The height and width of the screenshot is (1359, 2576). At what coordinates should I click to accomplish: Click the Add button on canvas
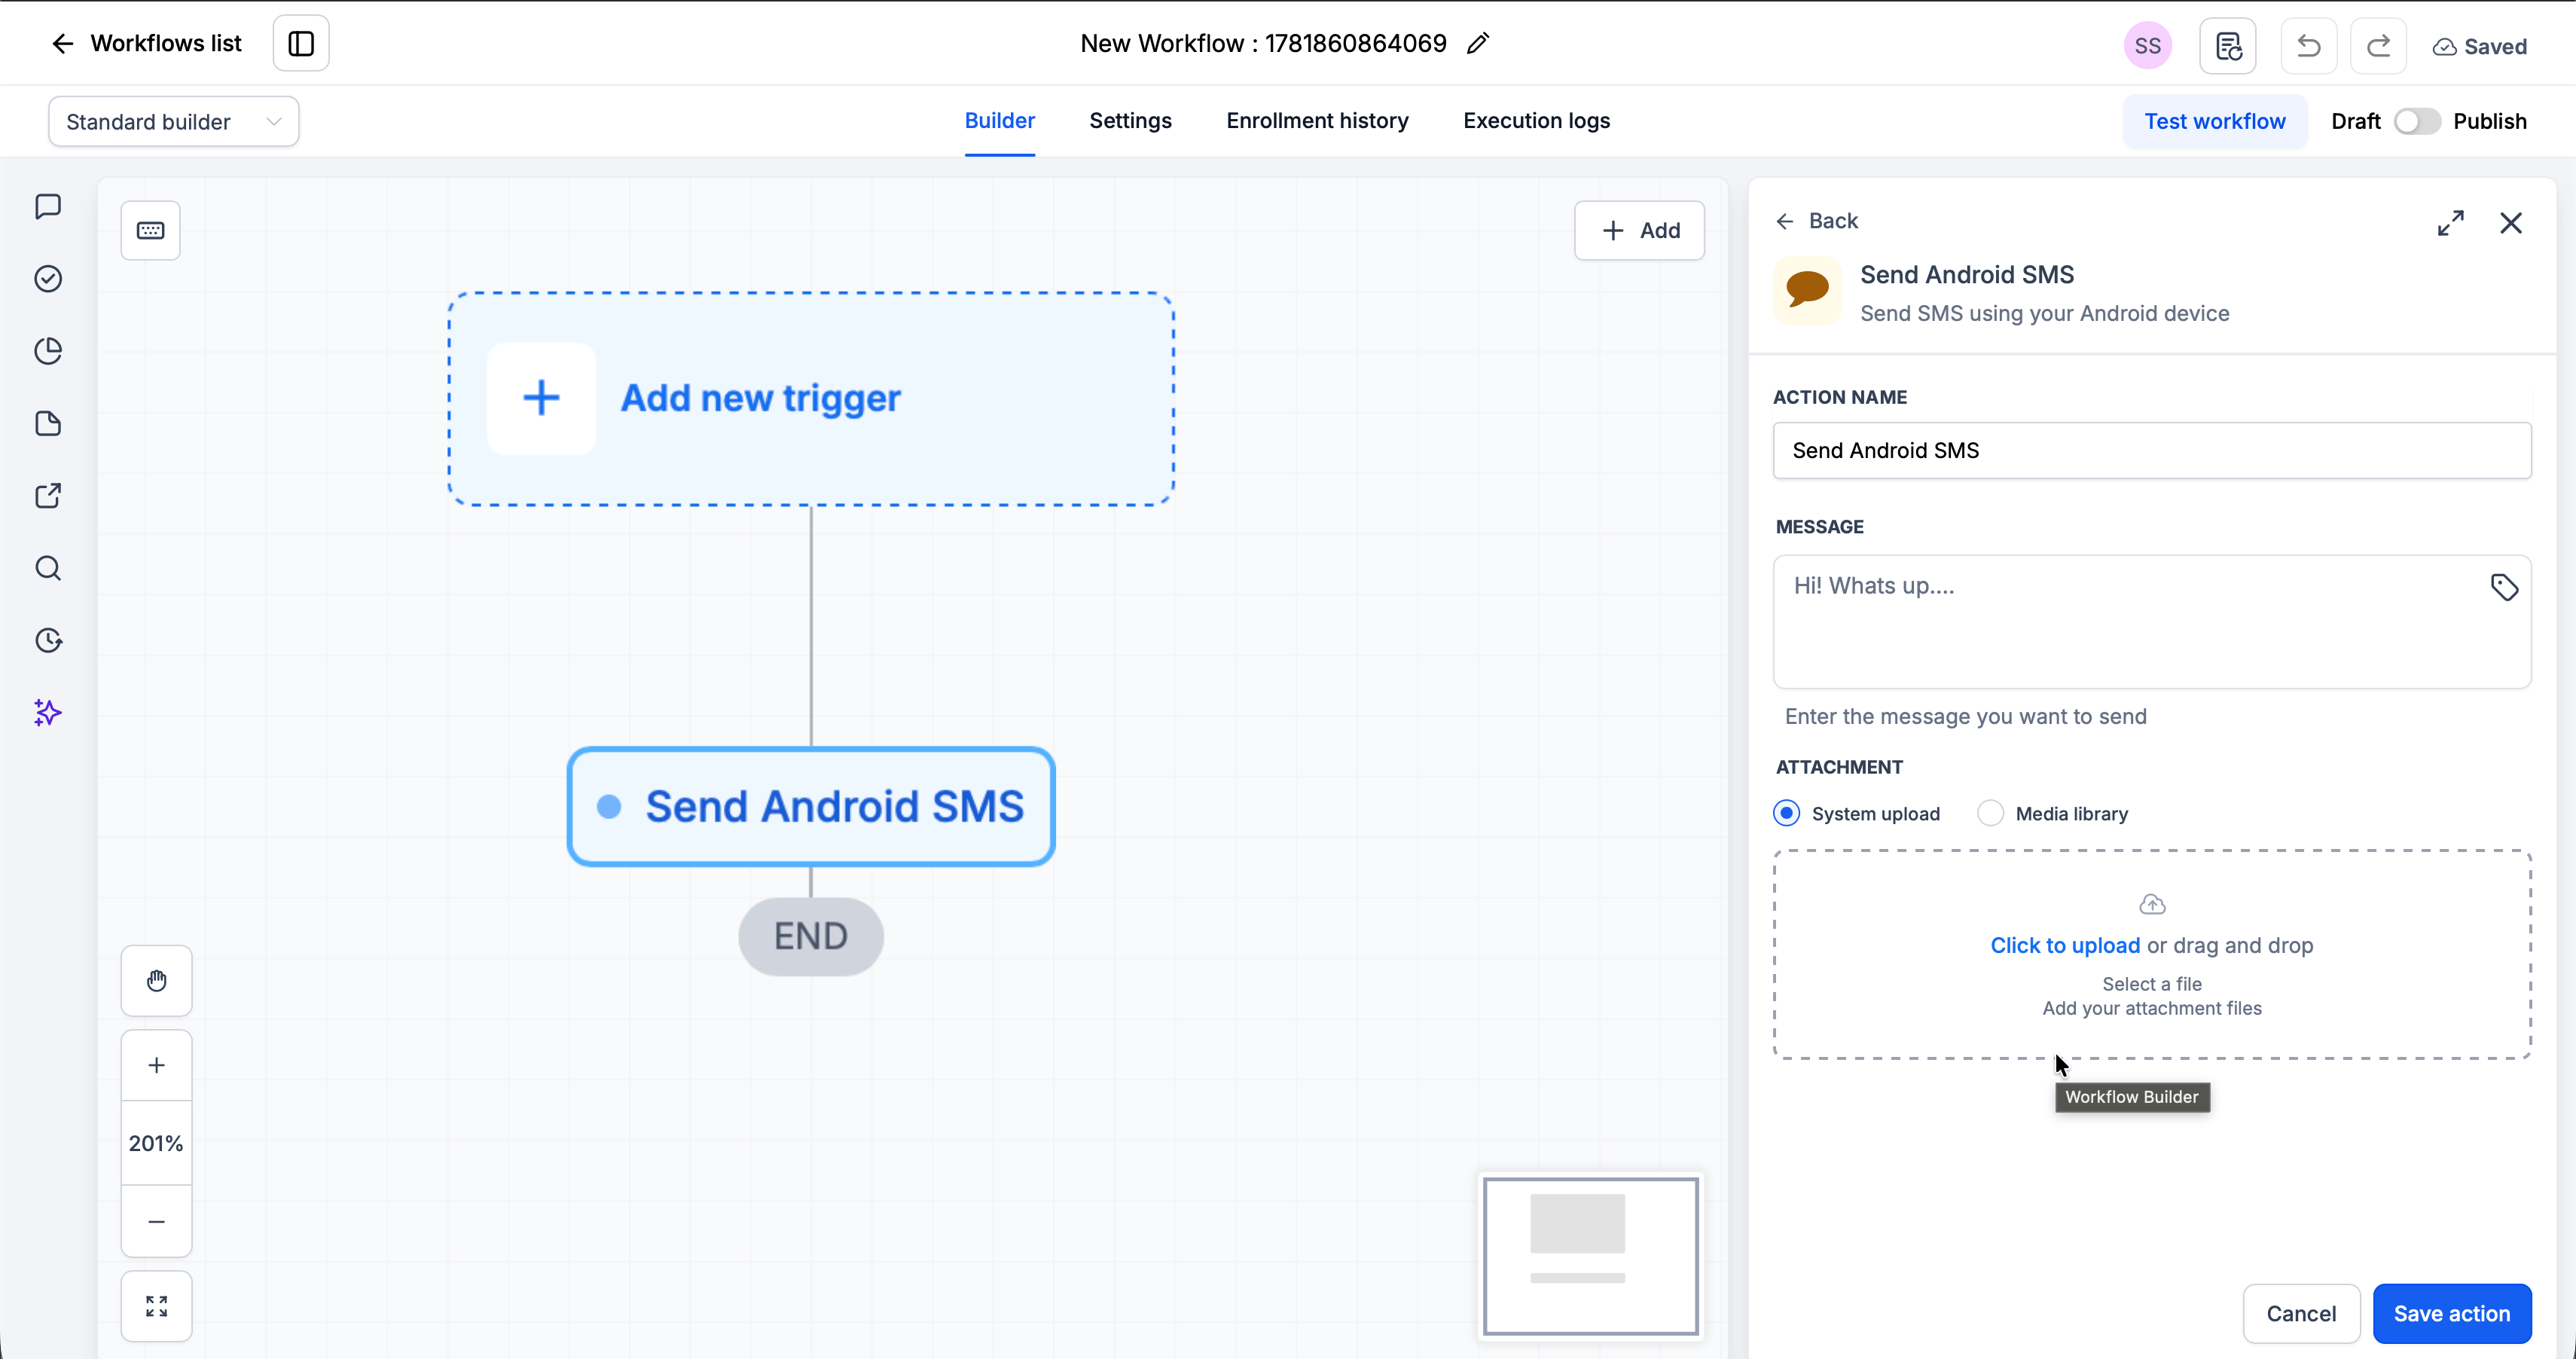pos(1639,231)
